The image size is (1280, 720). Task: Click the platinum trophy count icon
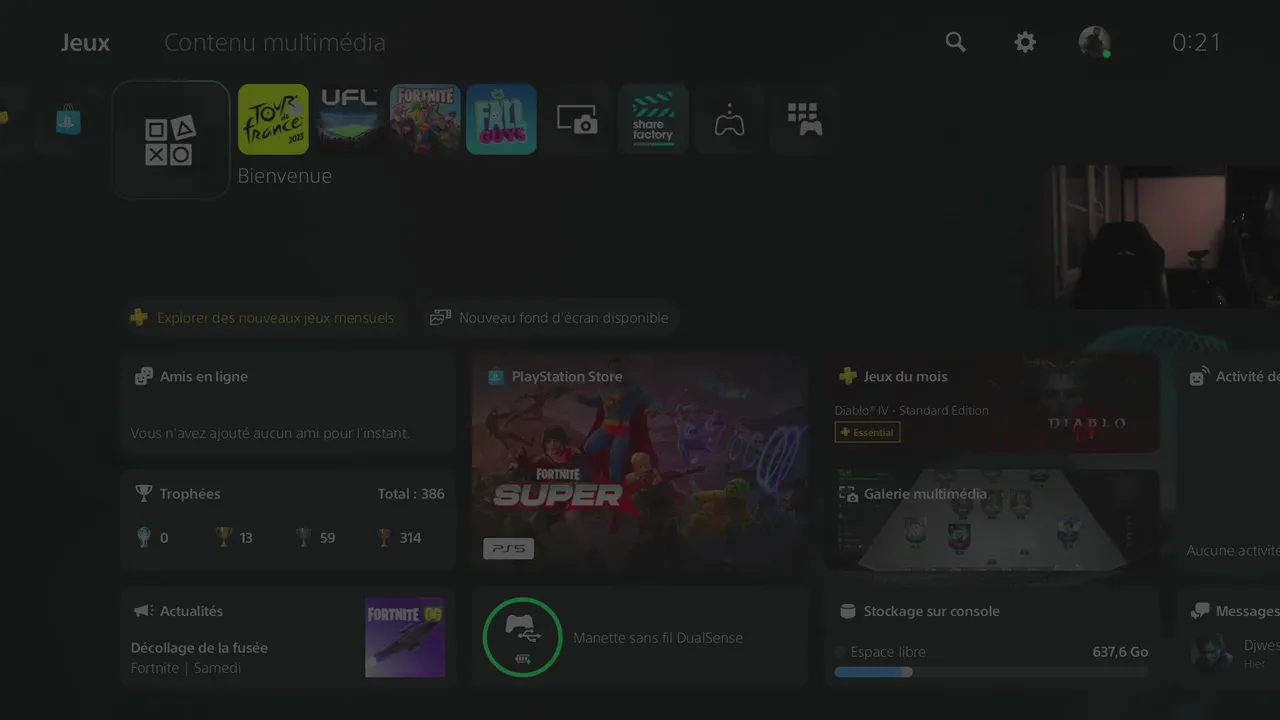coord(143,537)
